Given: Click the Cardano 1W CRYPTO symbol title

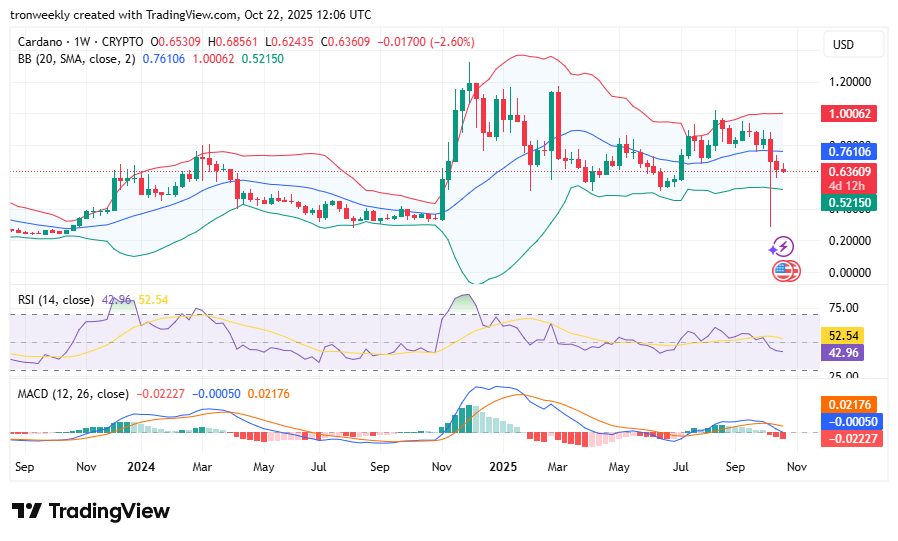Looking at the screenshot, I should pos(81,42).
